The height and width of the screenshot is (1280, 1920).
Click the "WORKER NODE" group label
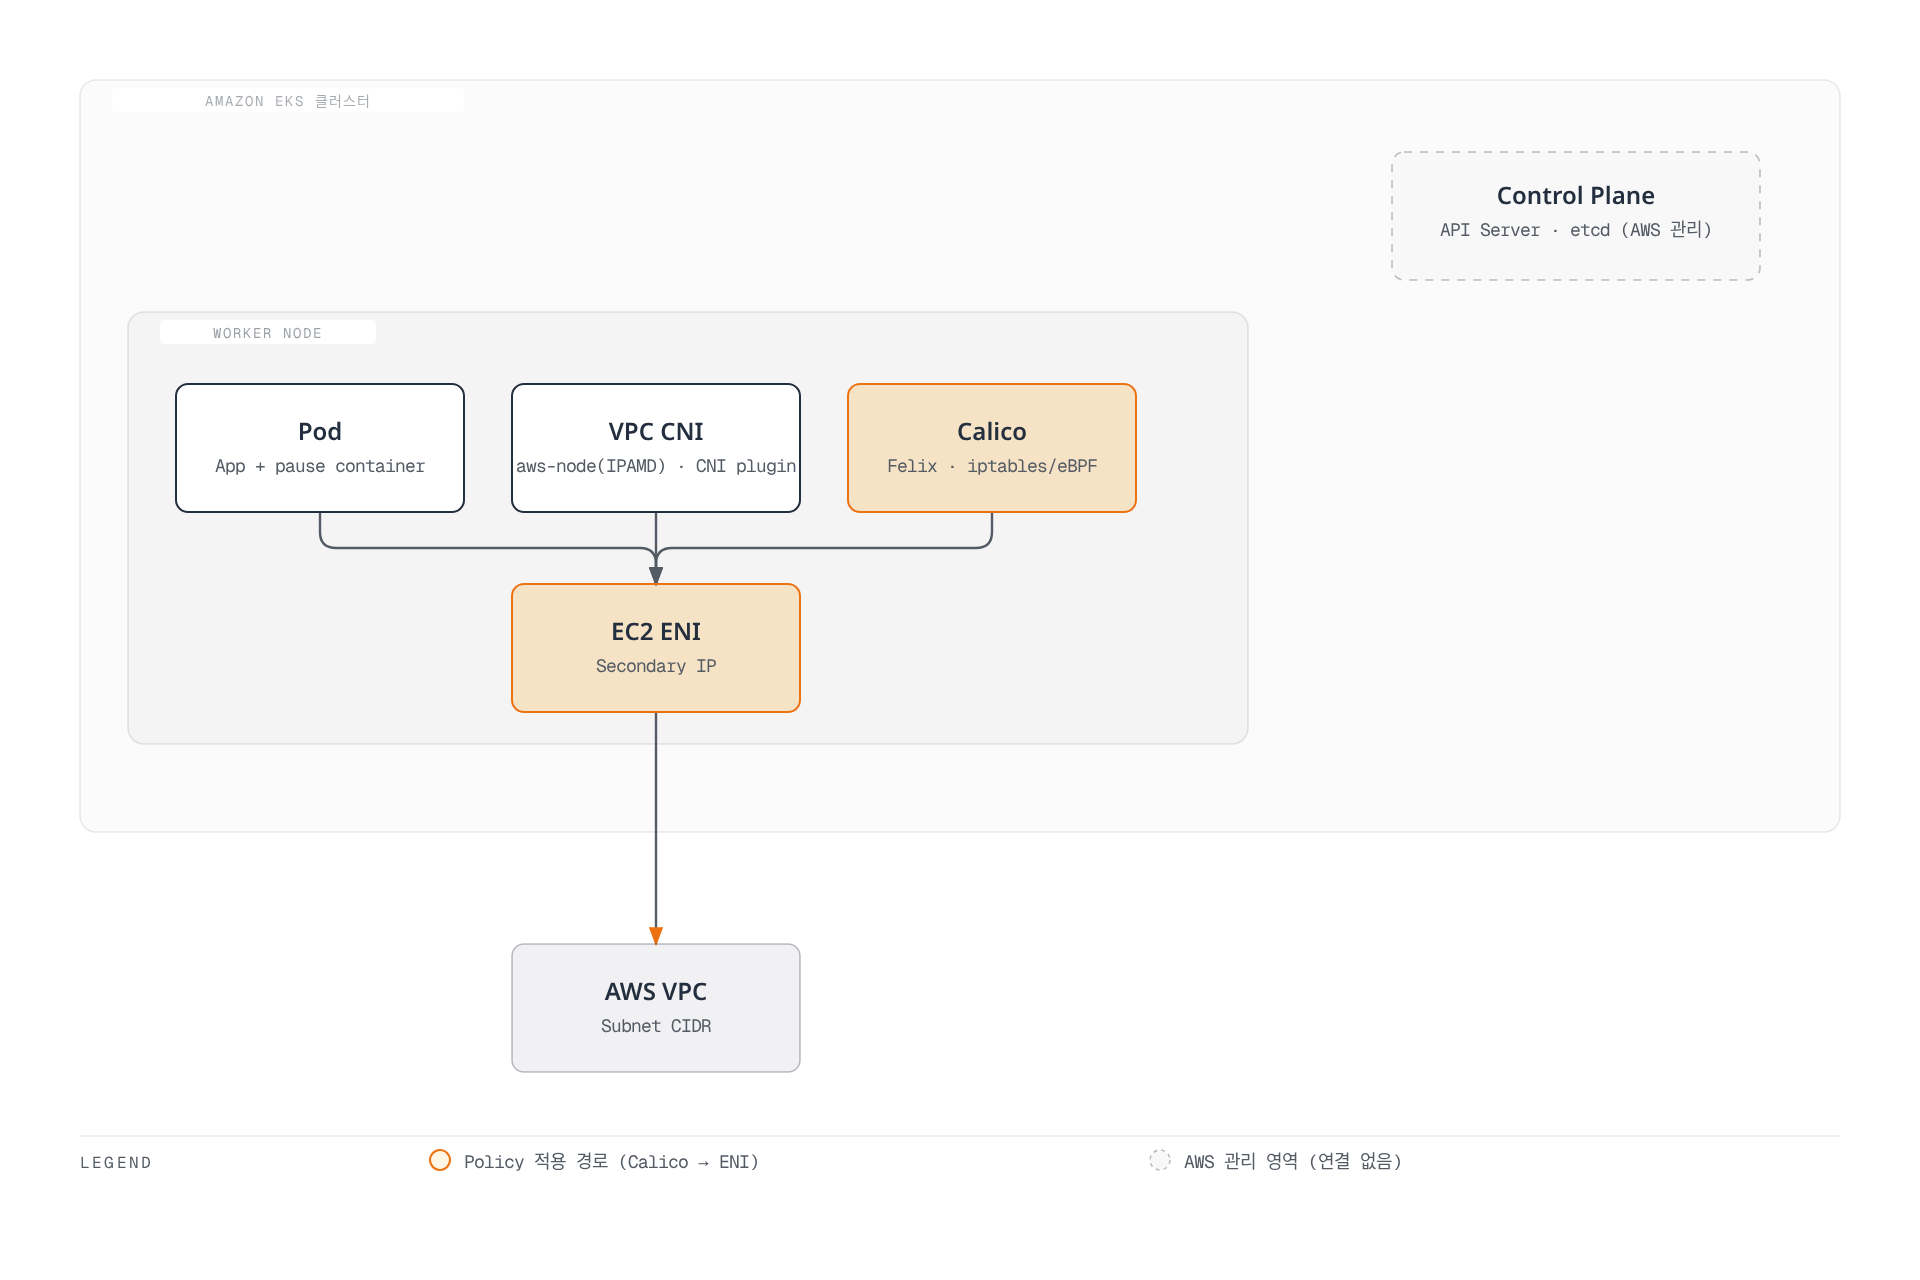267,333
